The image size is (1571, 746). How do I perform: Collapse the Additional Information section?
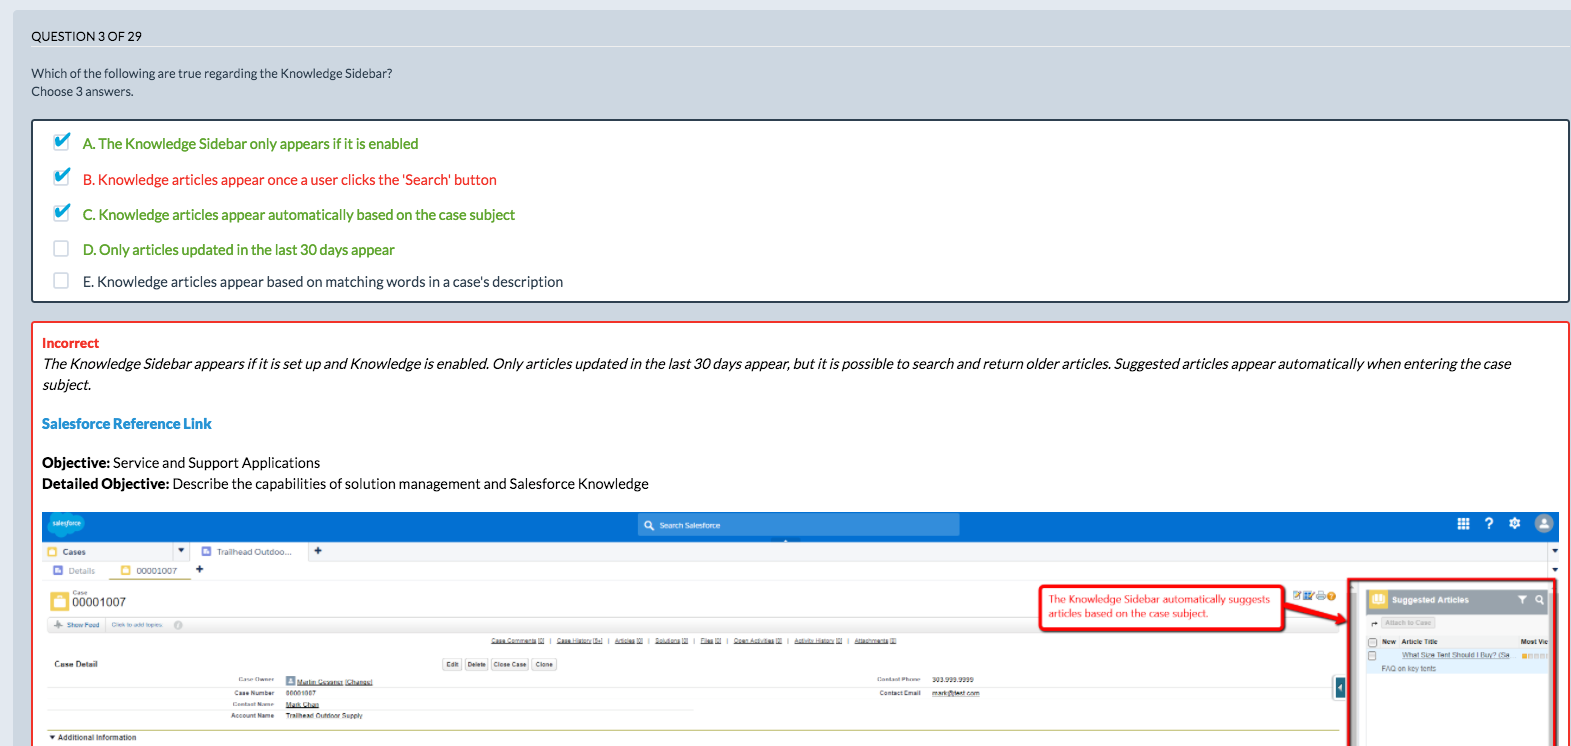[52, 738]
